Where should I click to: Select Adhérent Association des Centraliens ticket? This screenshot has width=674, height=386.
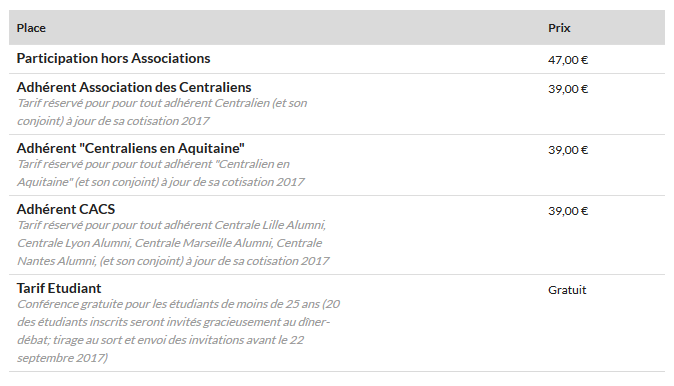[x=134, y=87]
